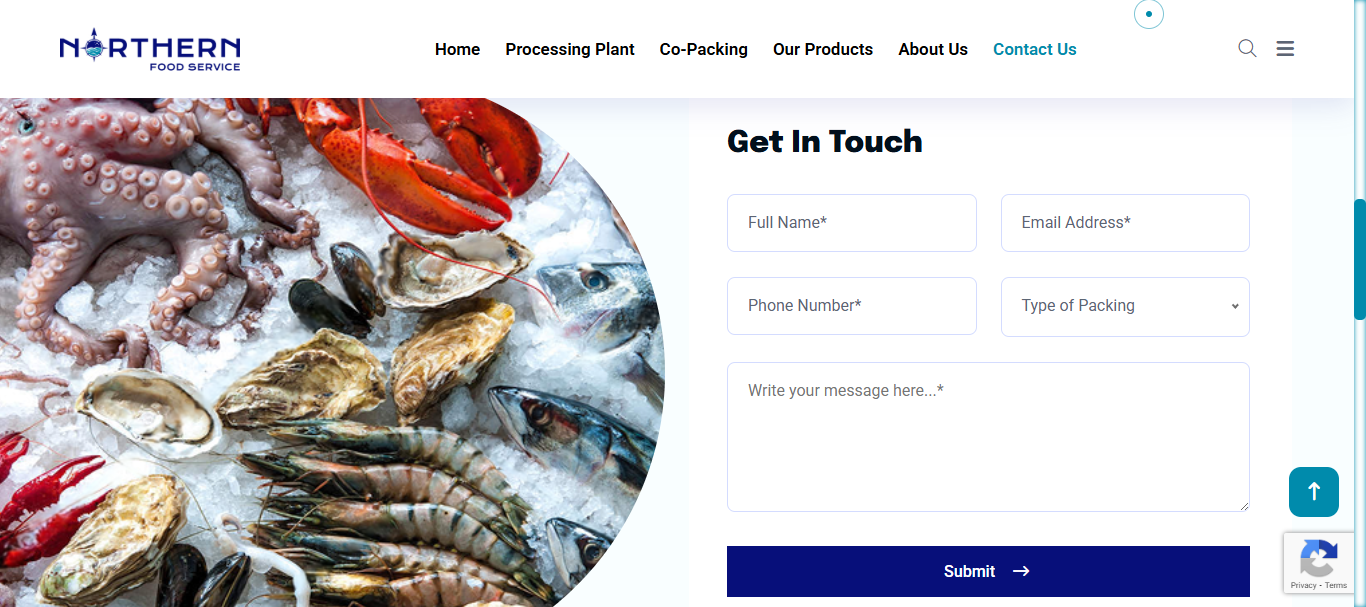
Task: Click the page vertical scrollbar thumb
Action: point(1360,260)
